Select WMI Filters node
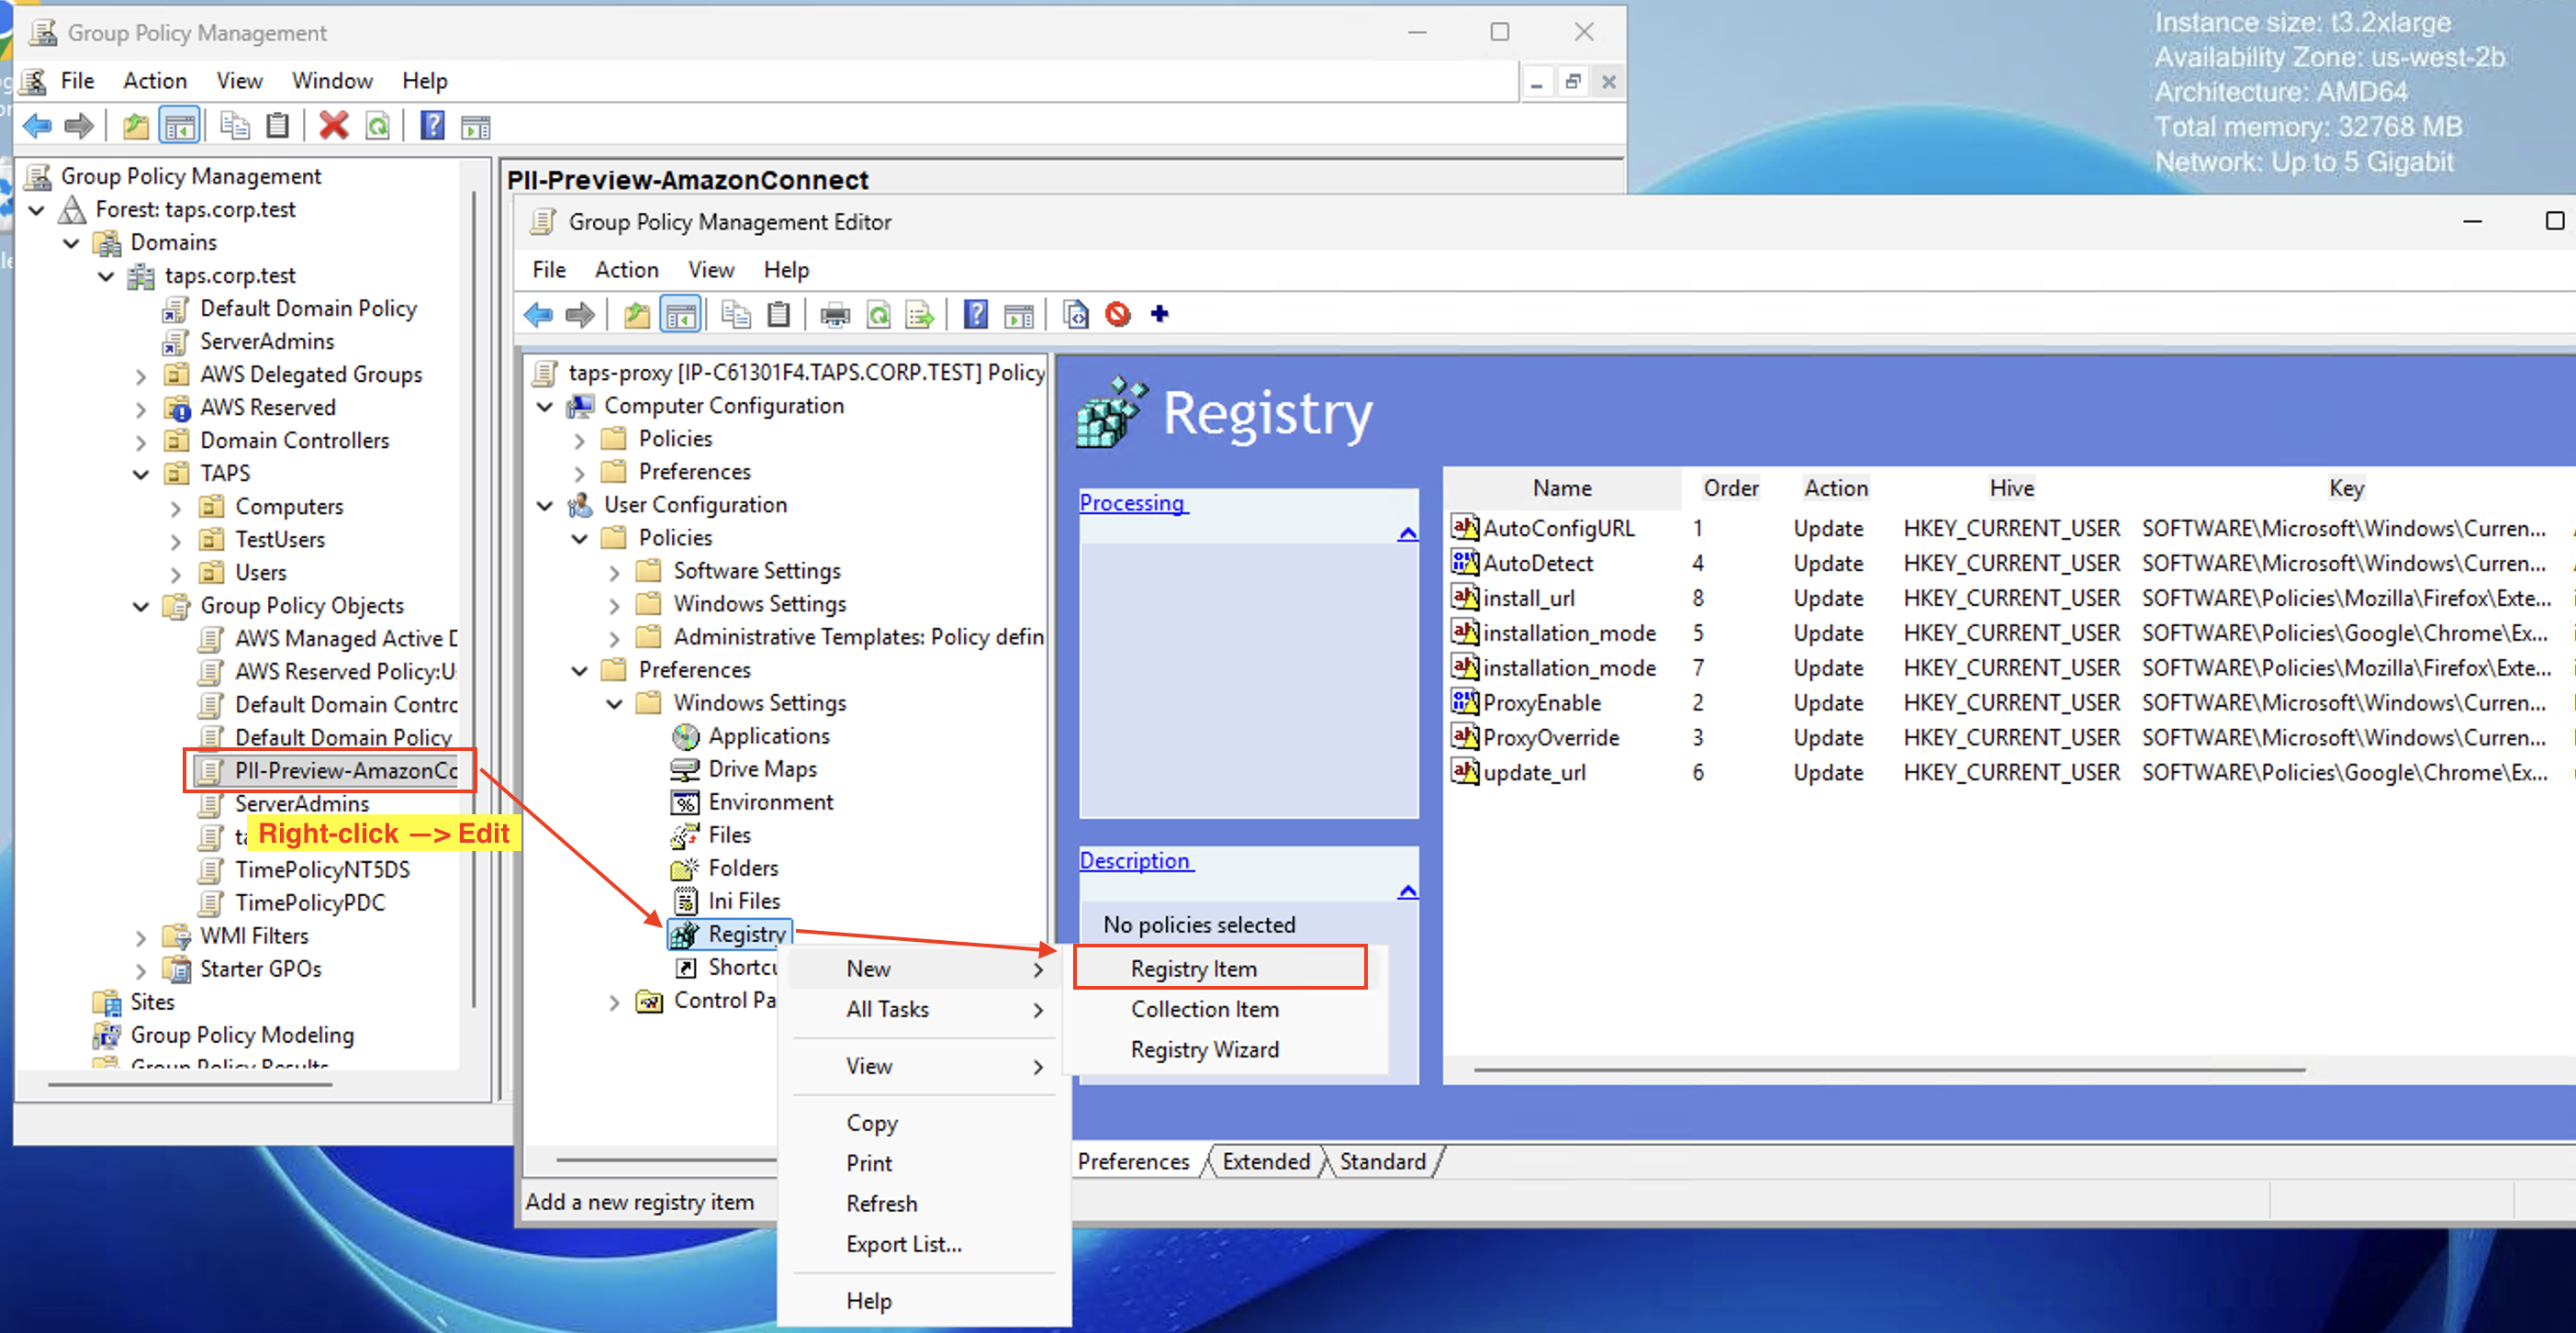2576x1333 pixels. 254,936
